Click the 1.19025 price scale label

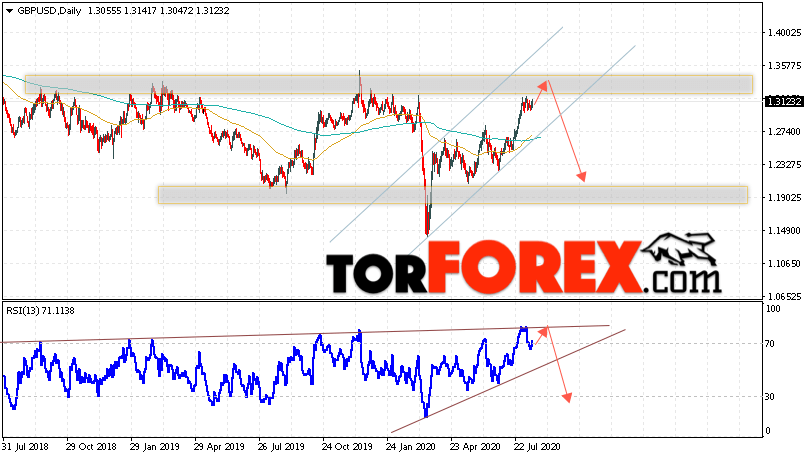784,197
